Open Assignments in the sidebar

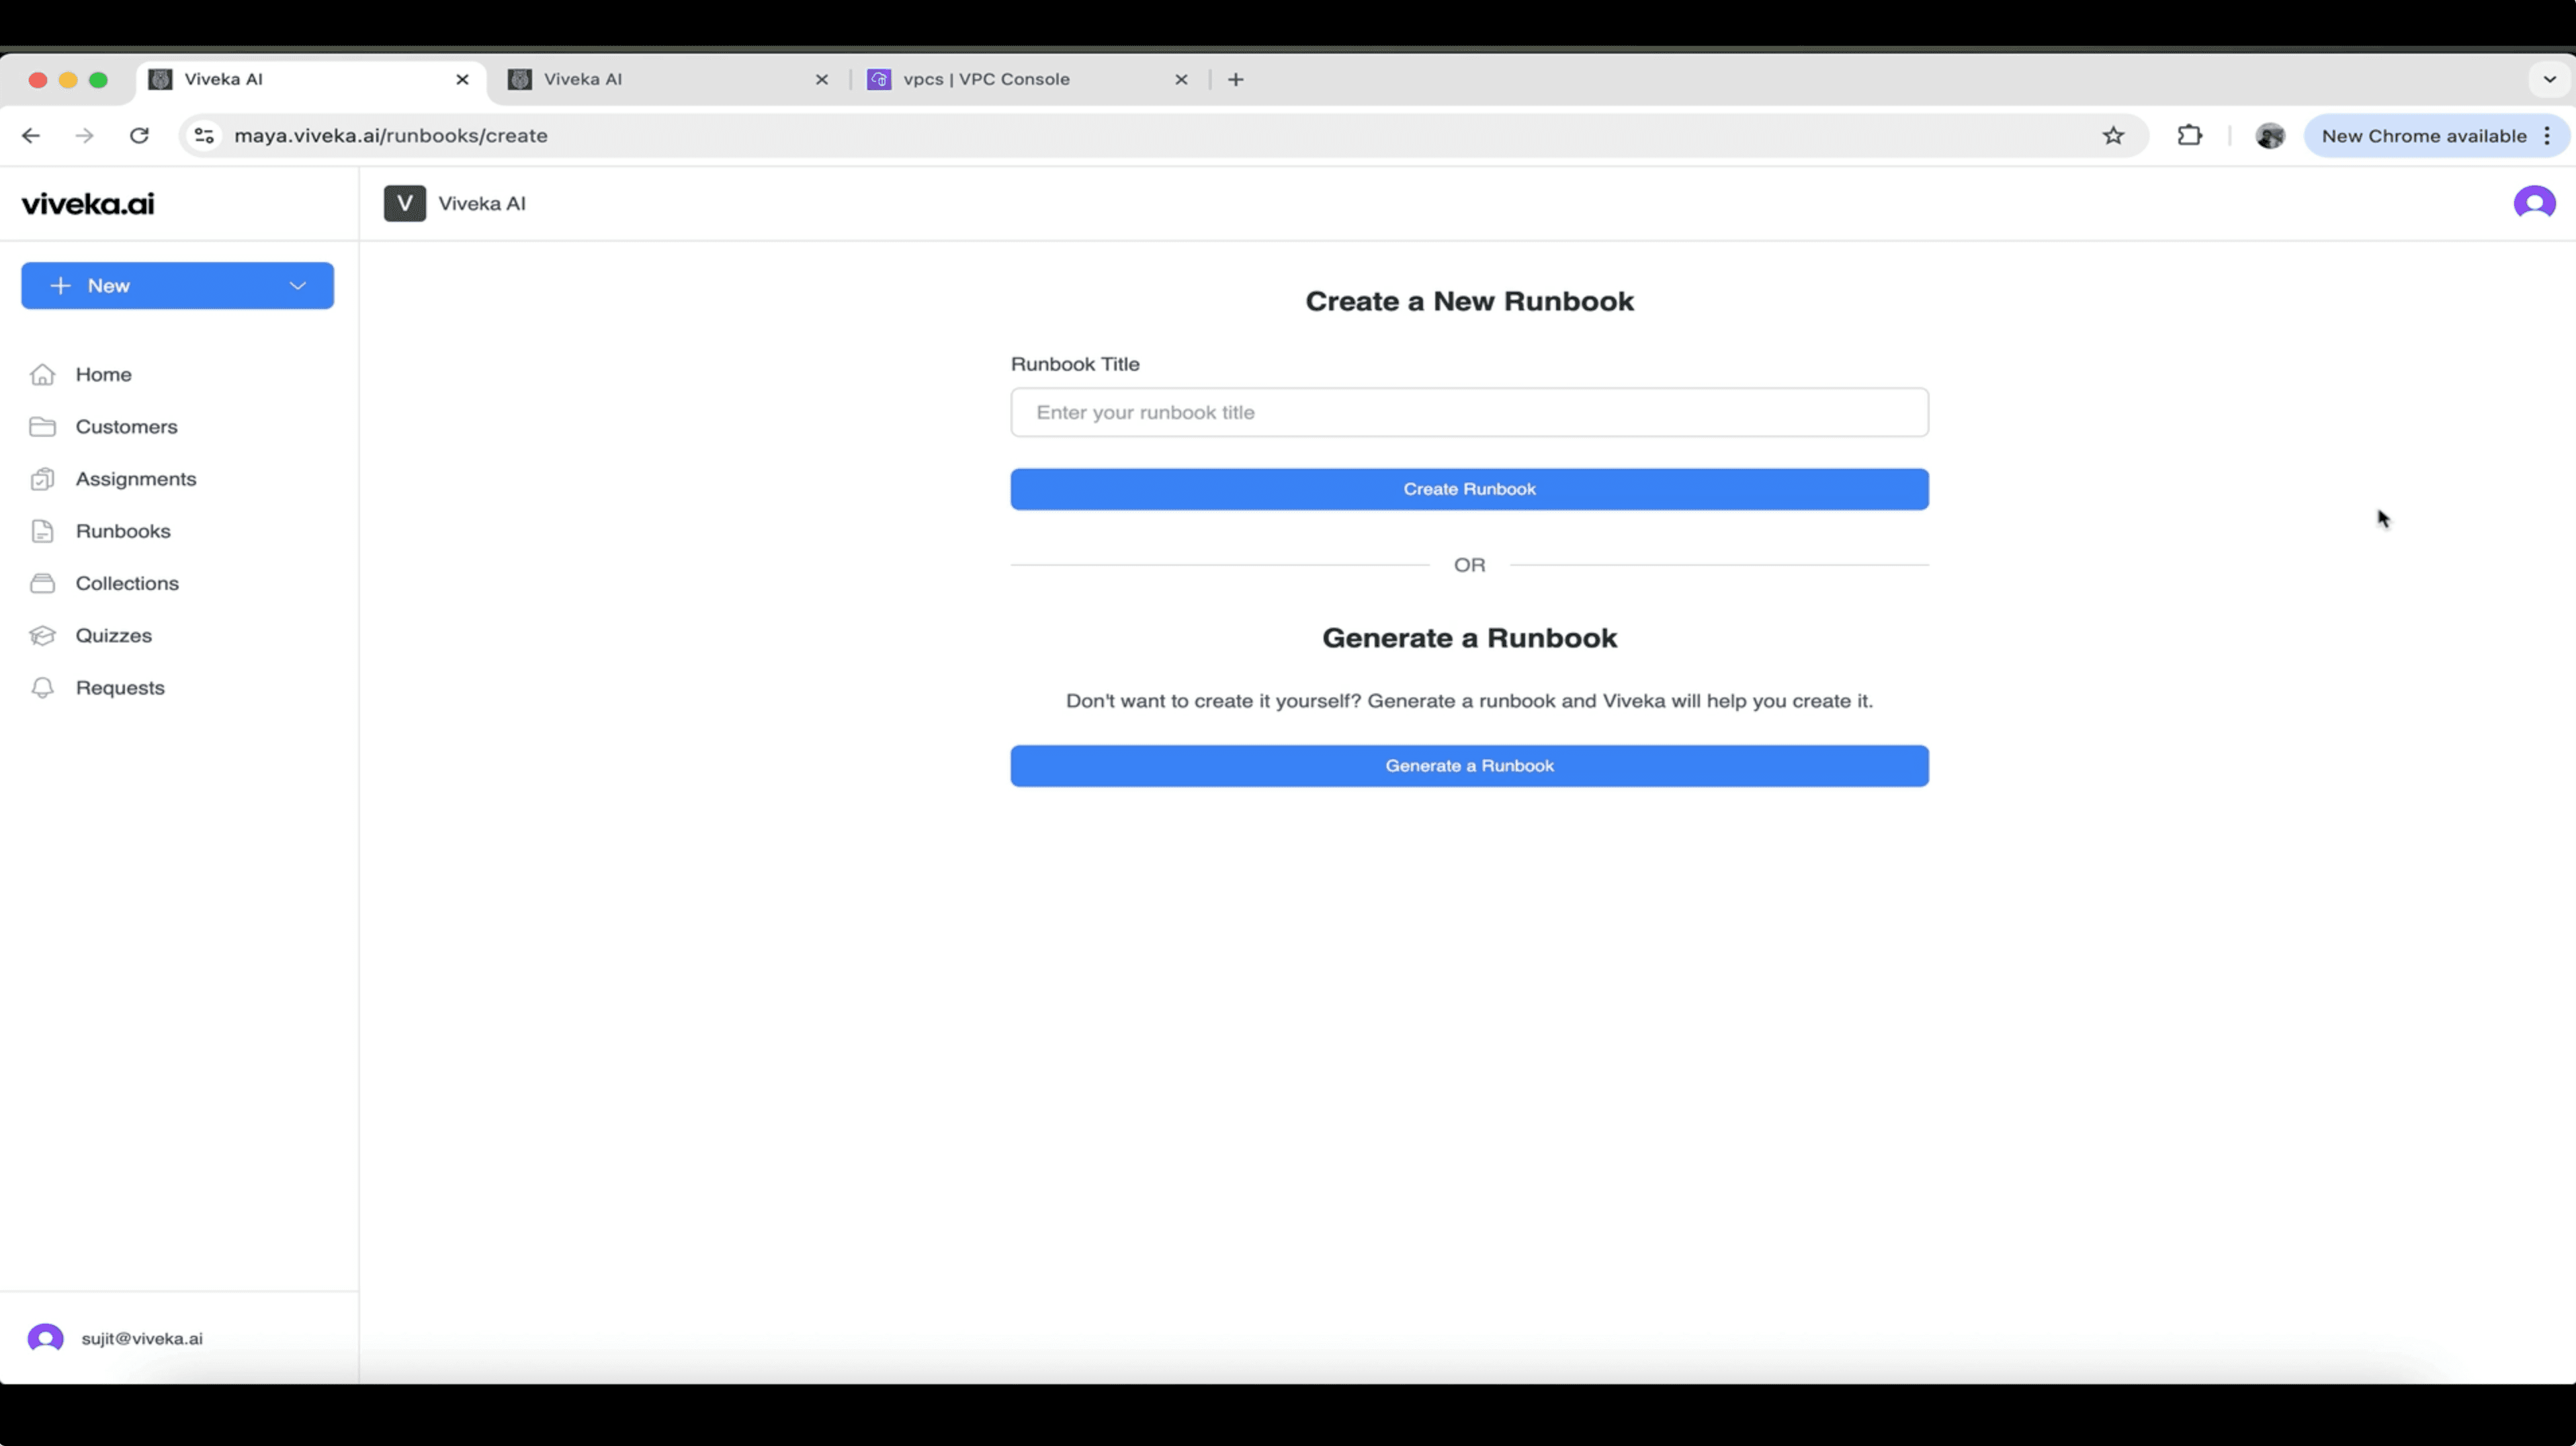[x=136, y=479]
